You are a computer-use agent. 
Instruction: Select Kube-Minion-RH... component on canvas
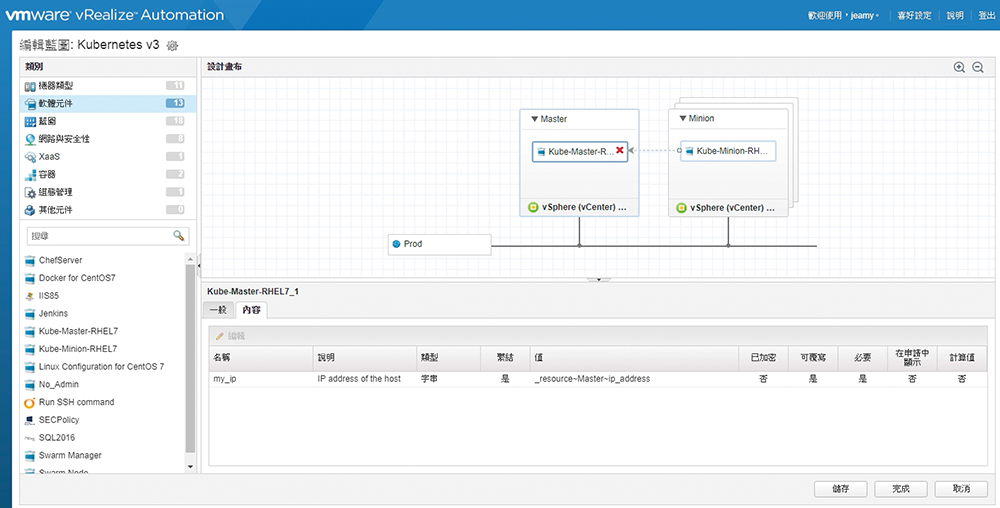(728, 151)
